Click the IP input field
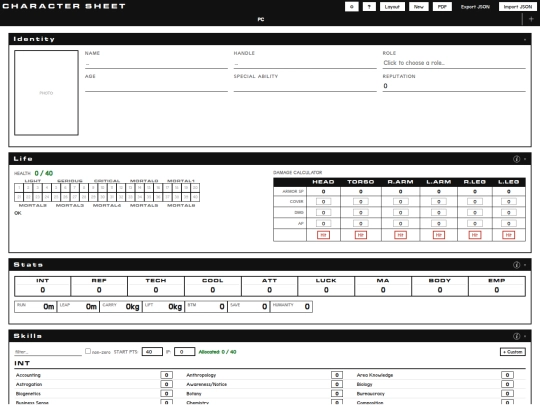 pyautogui.click(x=185, y=352)
